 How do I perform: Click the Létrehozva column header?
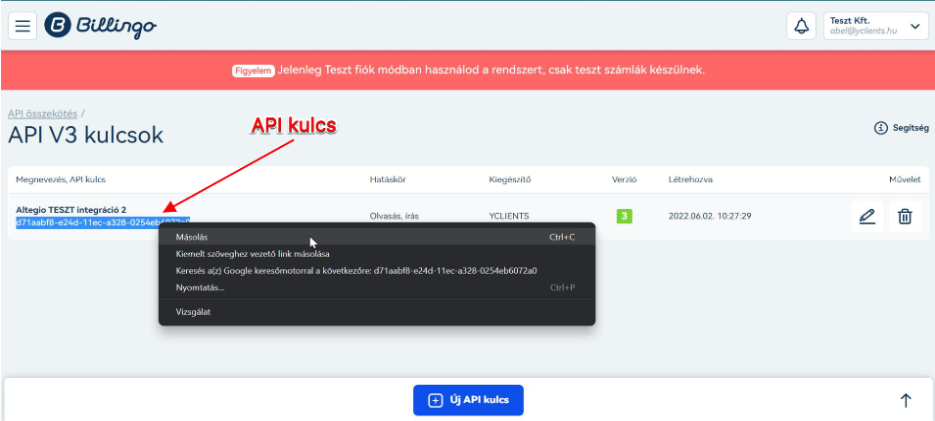pyautogui.click(x=691, y=179)
